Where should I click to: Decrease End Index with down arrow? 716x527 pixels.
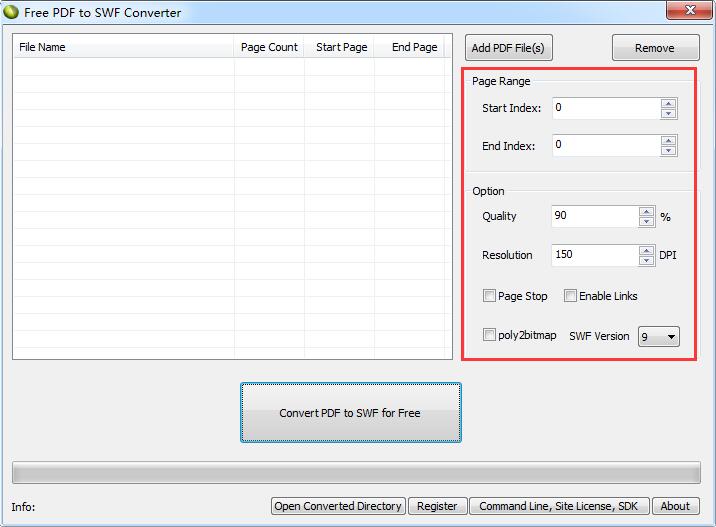pos(668,151)
